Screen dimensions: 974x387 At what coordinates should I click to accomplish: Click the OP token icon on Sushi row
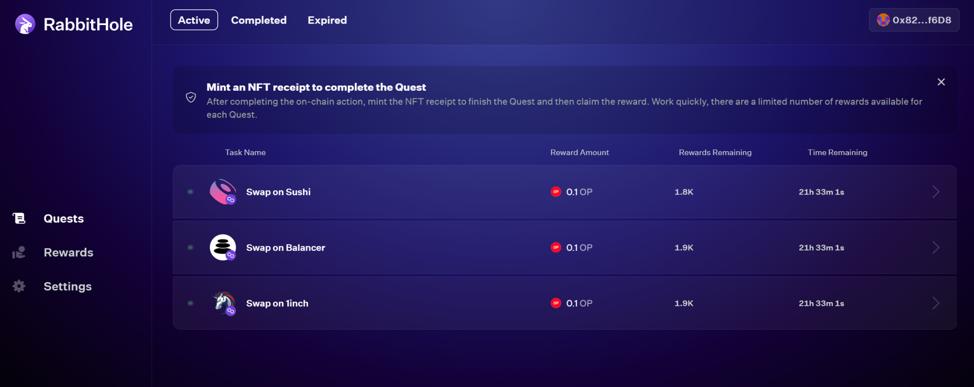(x=556, y=192)
